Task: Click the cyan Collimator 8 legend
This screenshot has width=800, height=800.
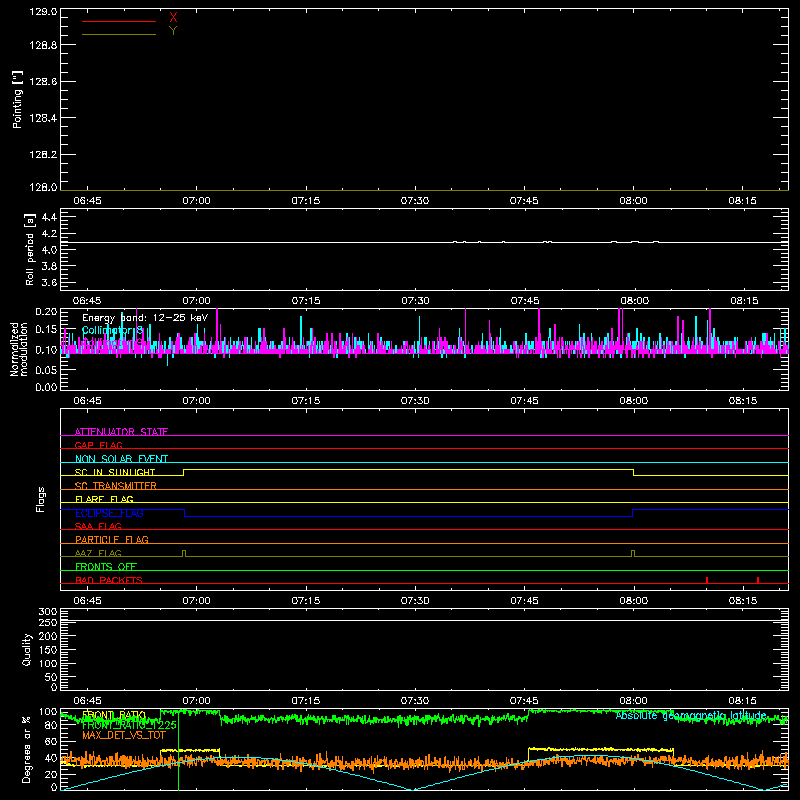Action: click(112, 331)
